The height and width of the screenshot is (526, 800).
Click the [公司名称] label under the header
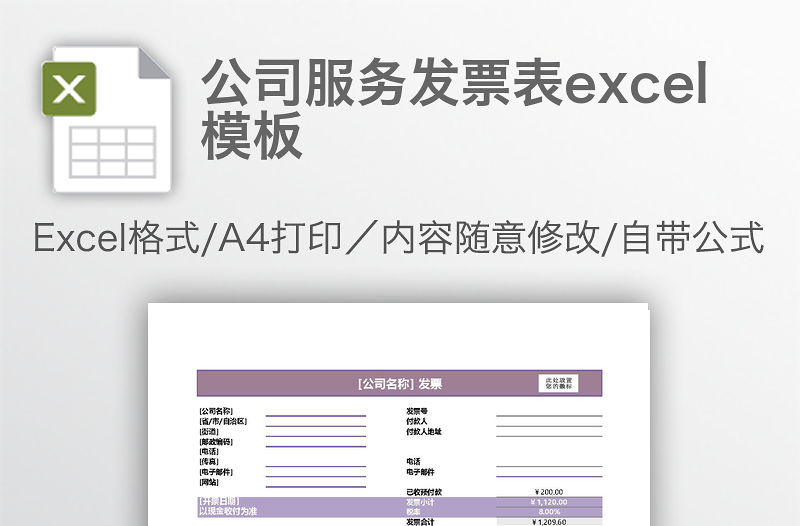pyautogui.click(x=216, y=411)
